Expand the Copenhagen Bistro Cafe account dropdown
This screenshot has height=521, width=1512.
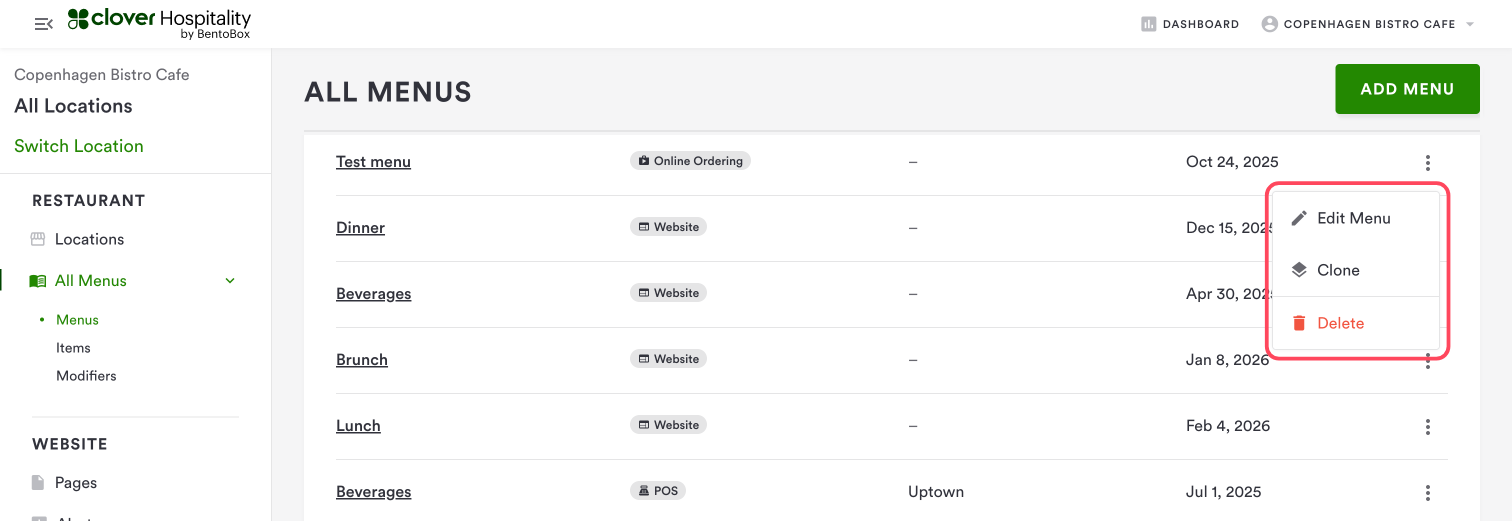pyautogui.click(x=1470, y=24)
